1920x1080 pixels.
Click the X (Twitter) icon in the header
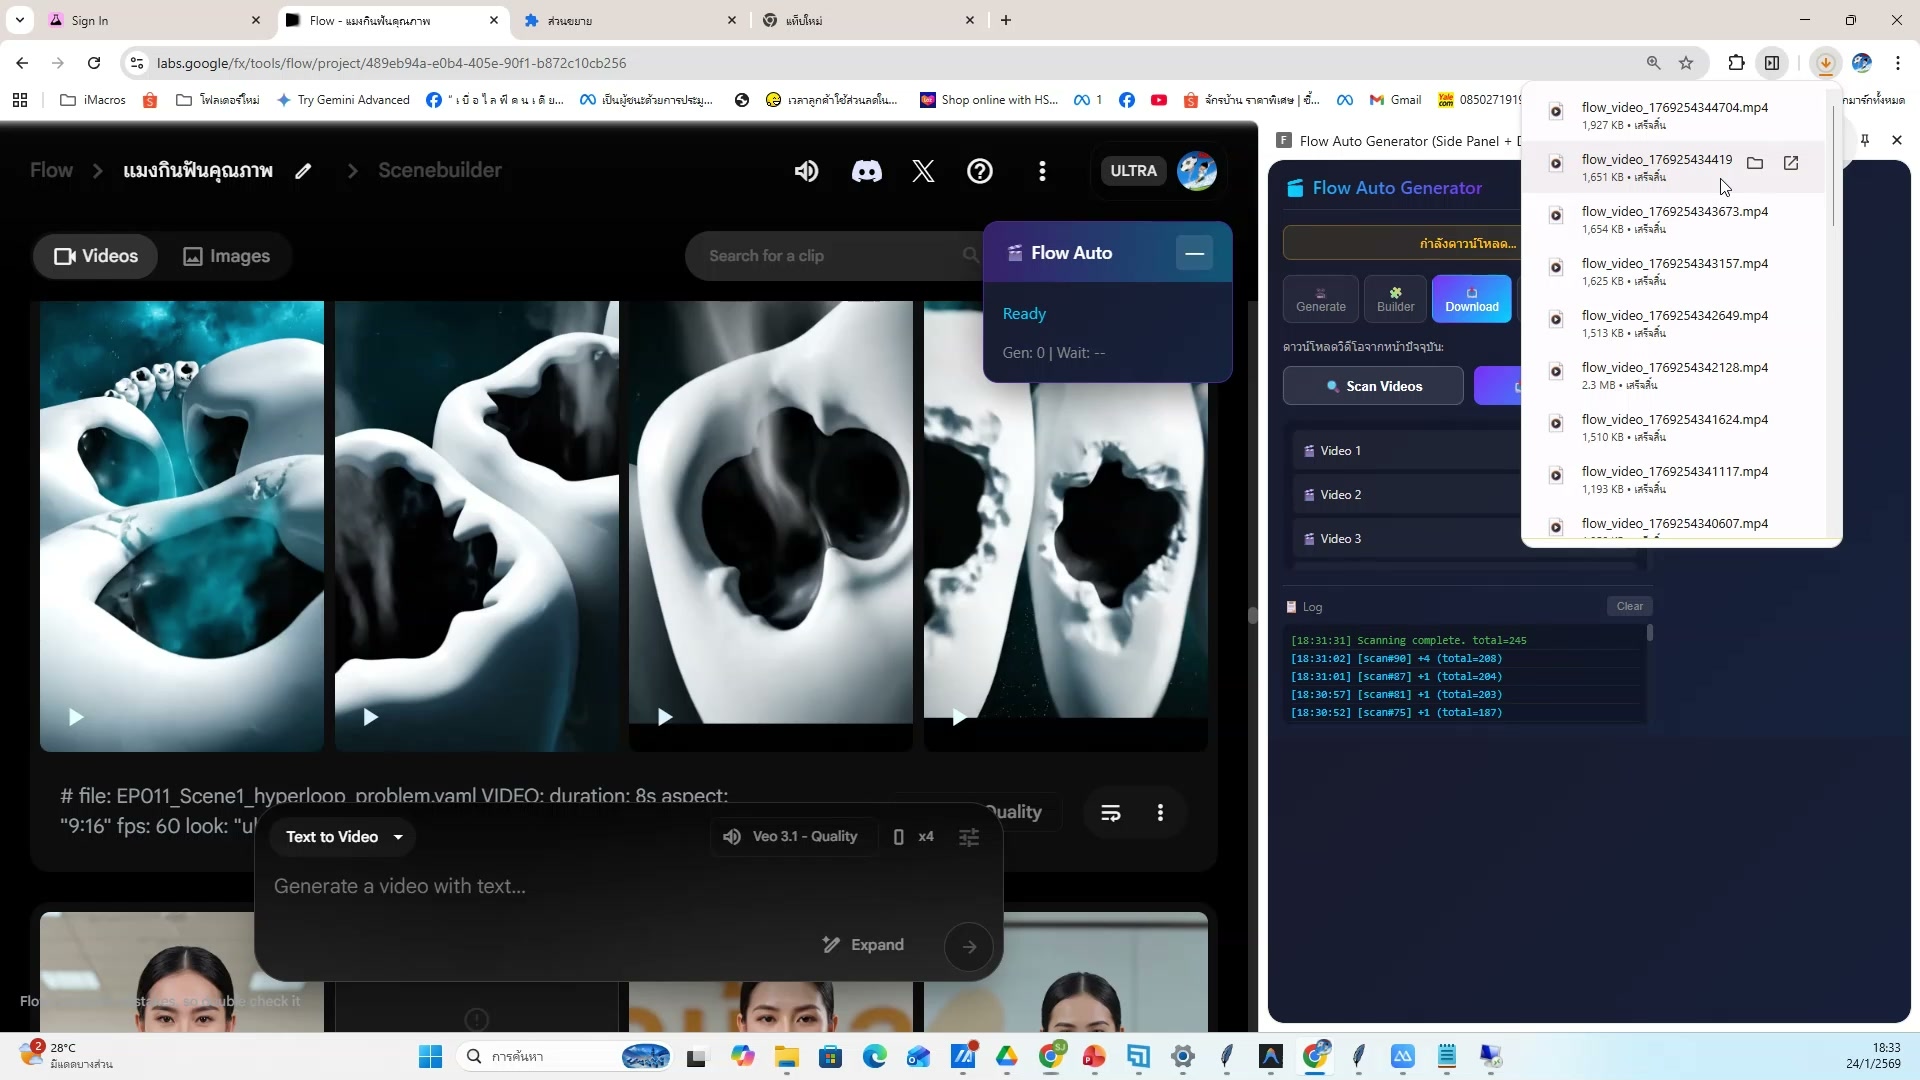pyautogui.click(x=923, y=171)
